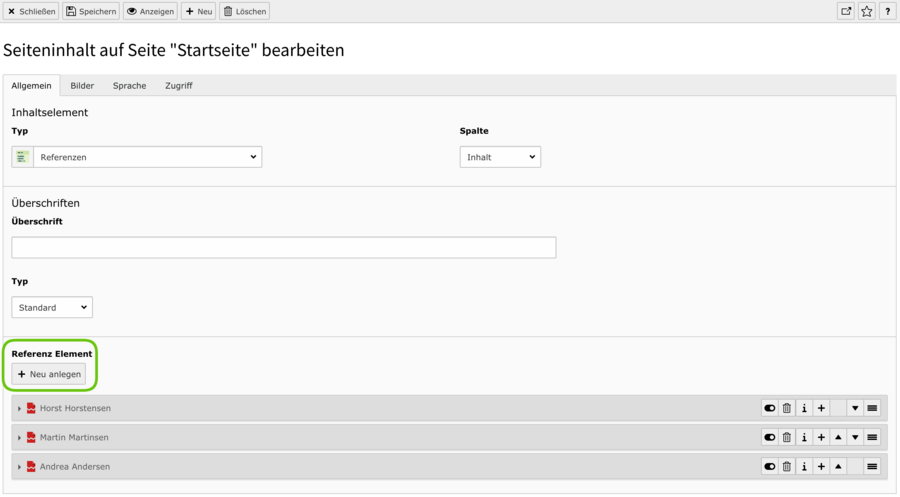Create a new reference with Neu anlegen
Viewport: 900px width, 497px height.
point(49,374)
